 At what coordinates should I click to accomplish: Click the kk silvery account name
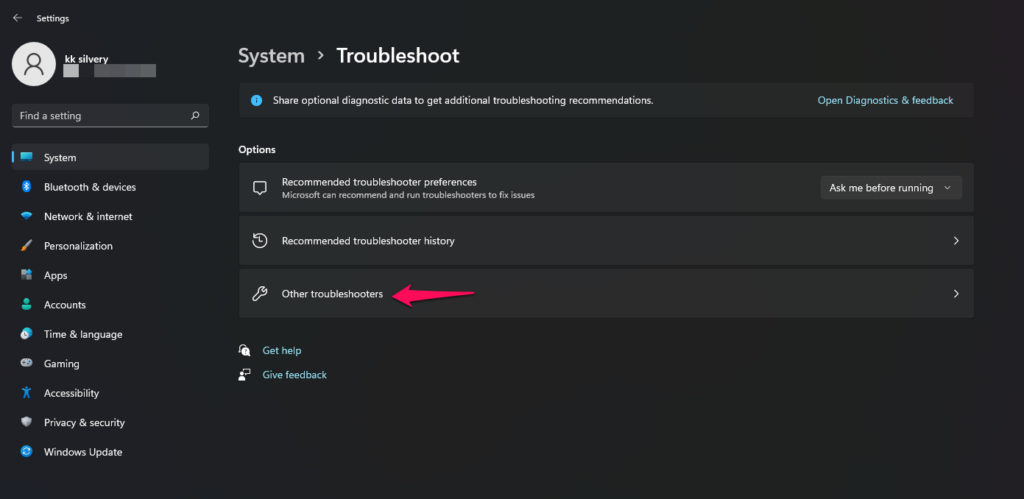tap(86, 59)
